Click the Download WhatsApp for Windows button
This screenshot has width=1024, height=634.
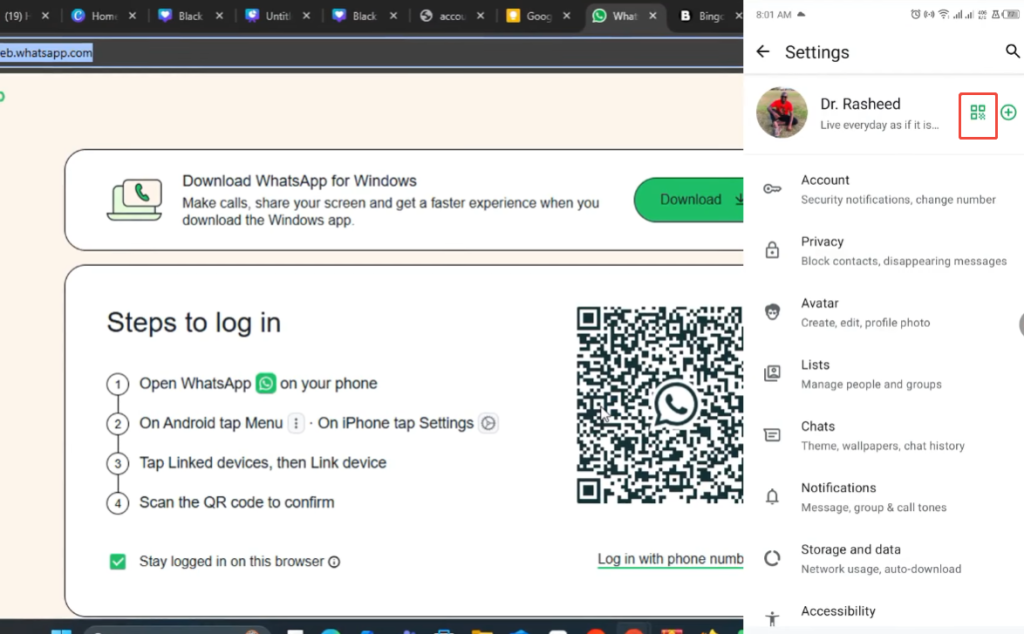click(x=689, y=200)
